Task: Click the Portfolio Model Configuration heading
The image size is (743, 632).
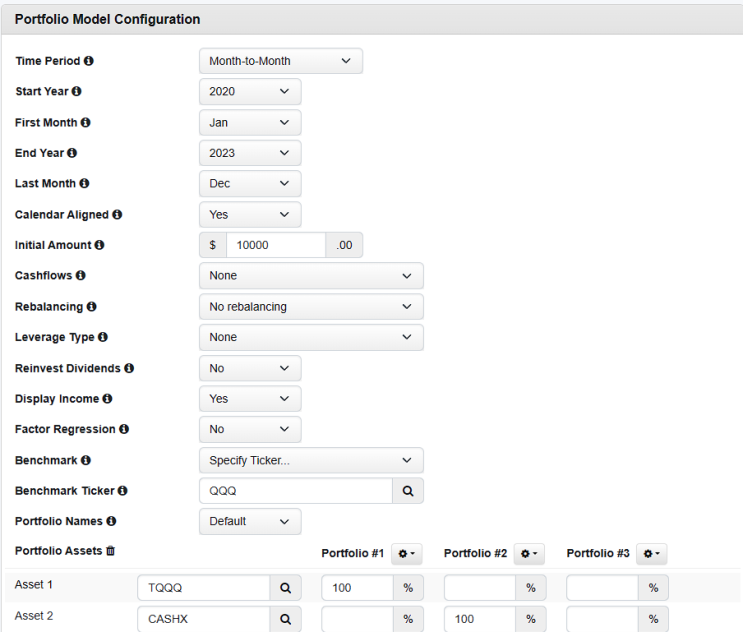Action: pyautogui.click(x=108, y=19)
